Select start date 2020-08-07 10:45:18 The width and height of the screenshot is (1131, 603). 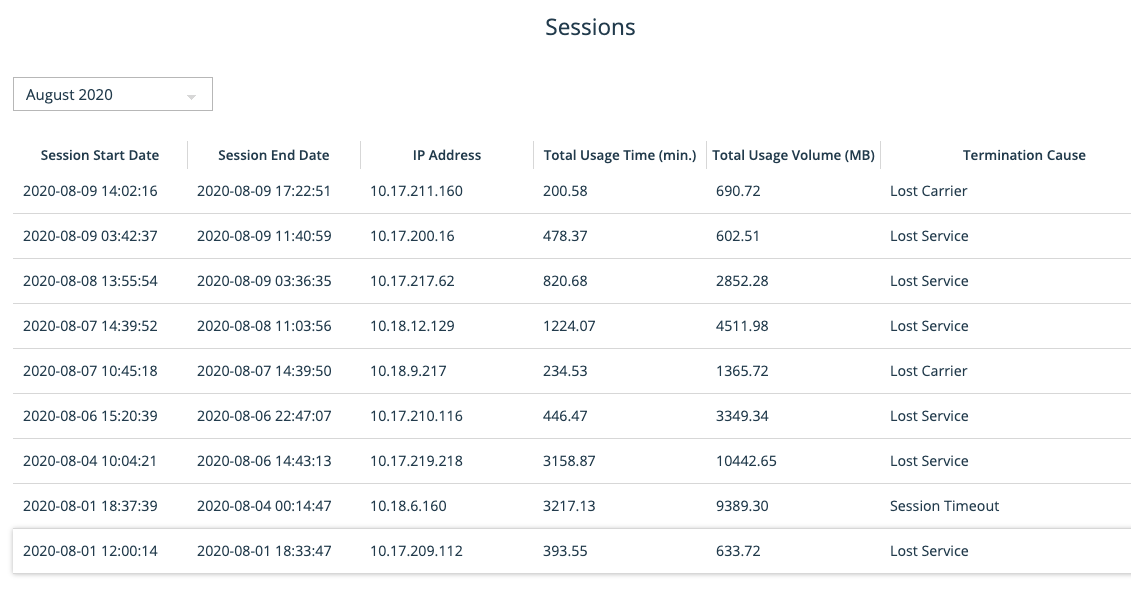(x=90, y=371)
